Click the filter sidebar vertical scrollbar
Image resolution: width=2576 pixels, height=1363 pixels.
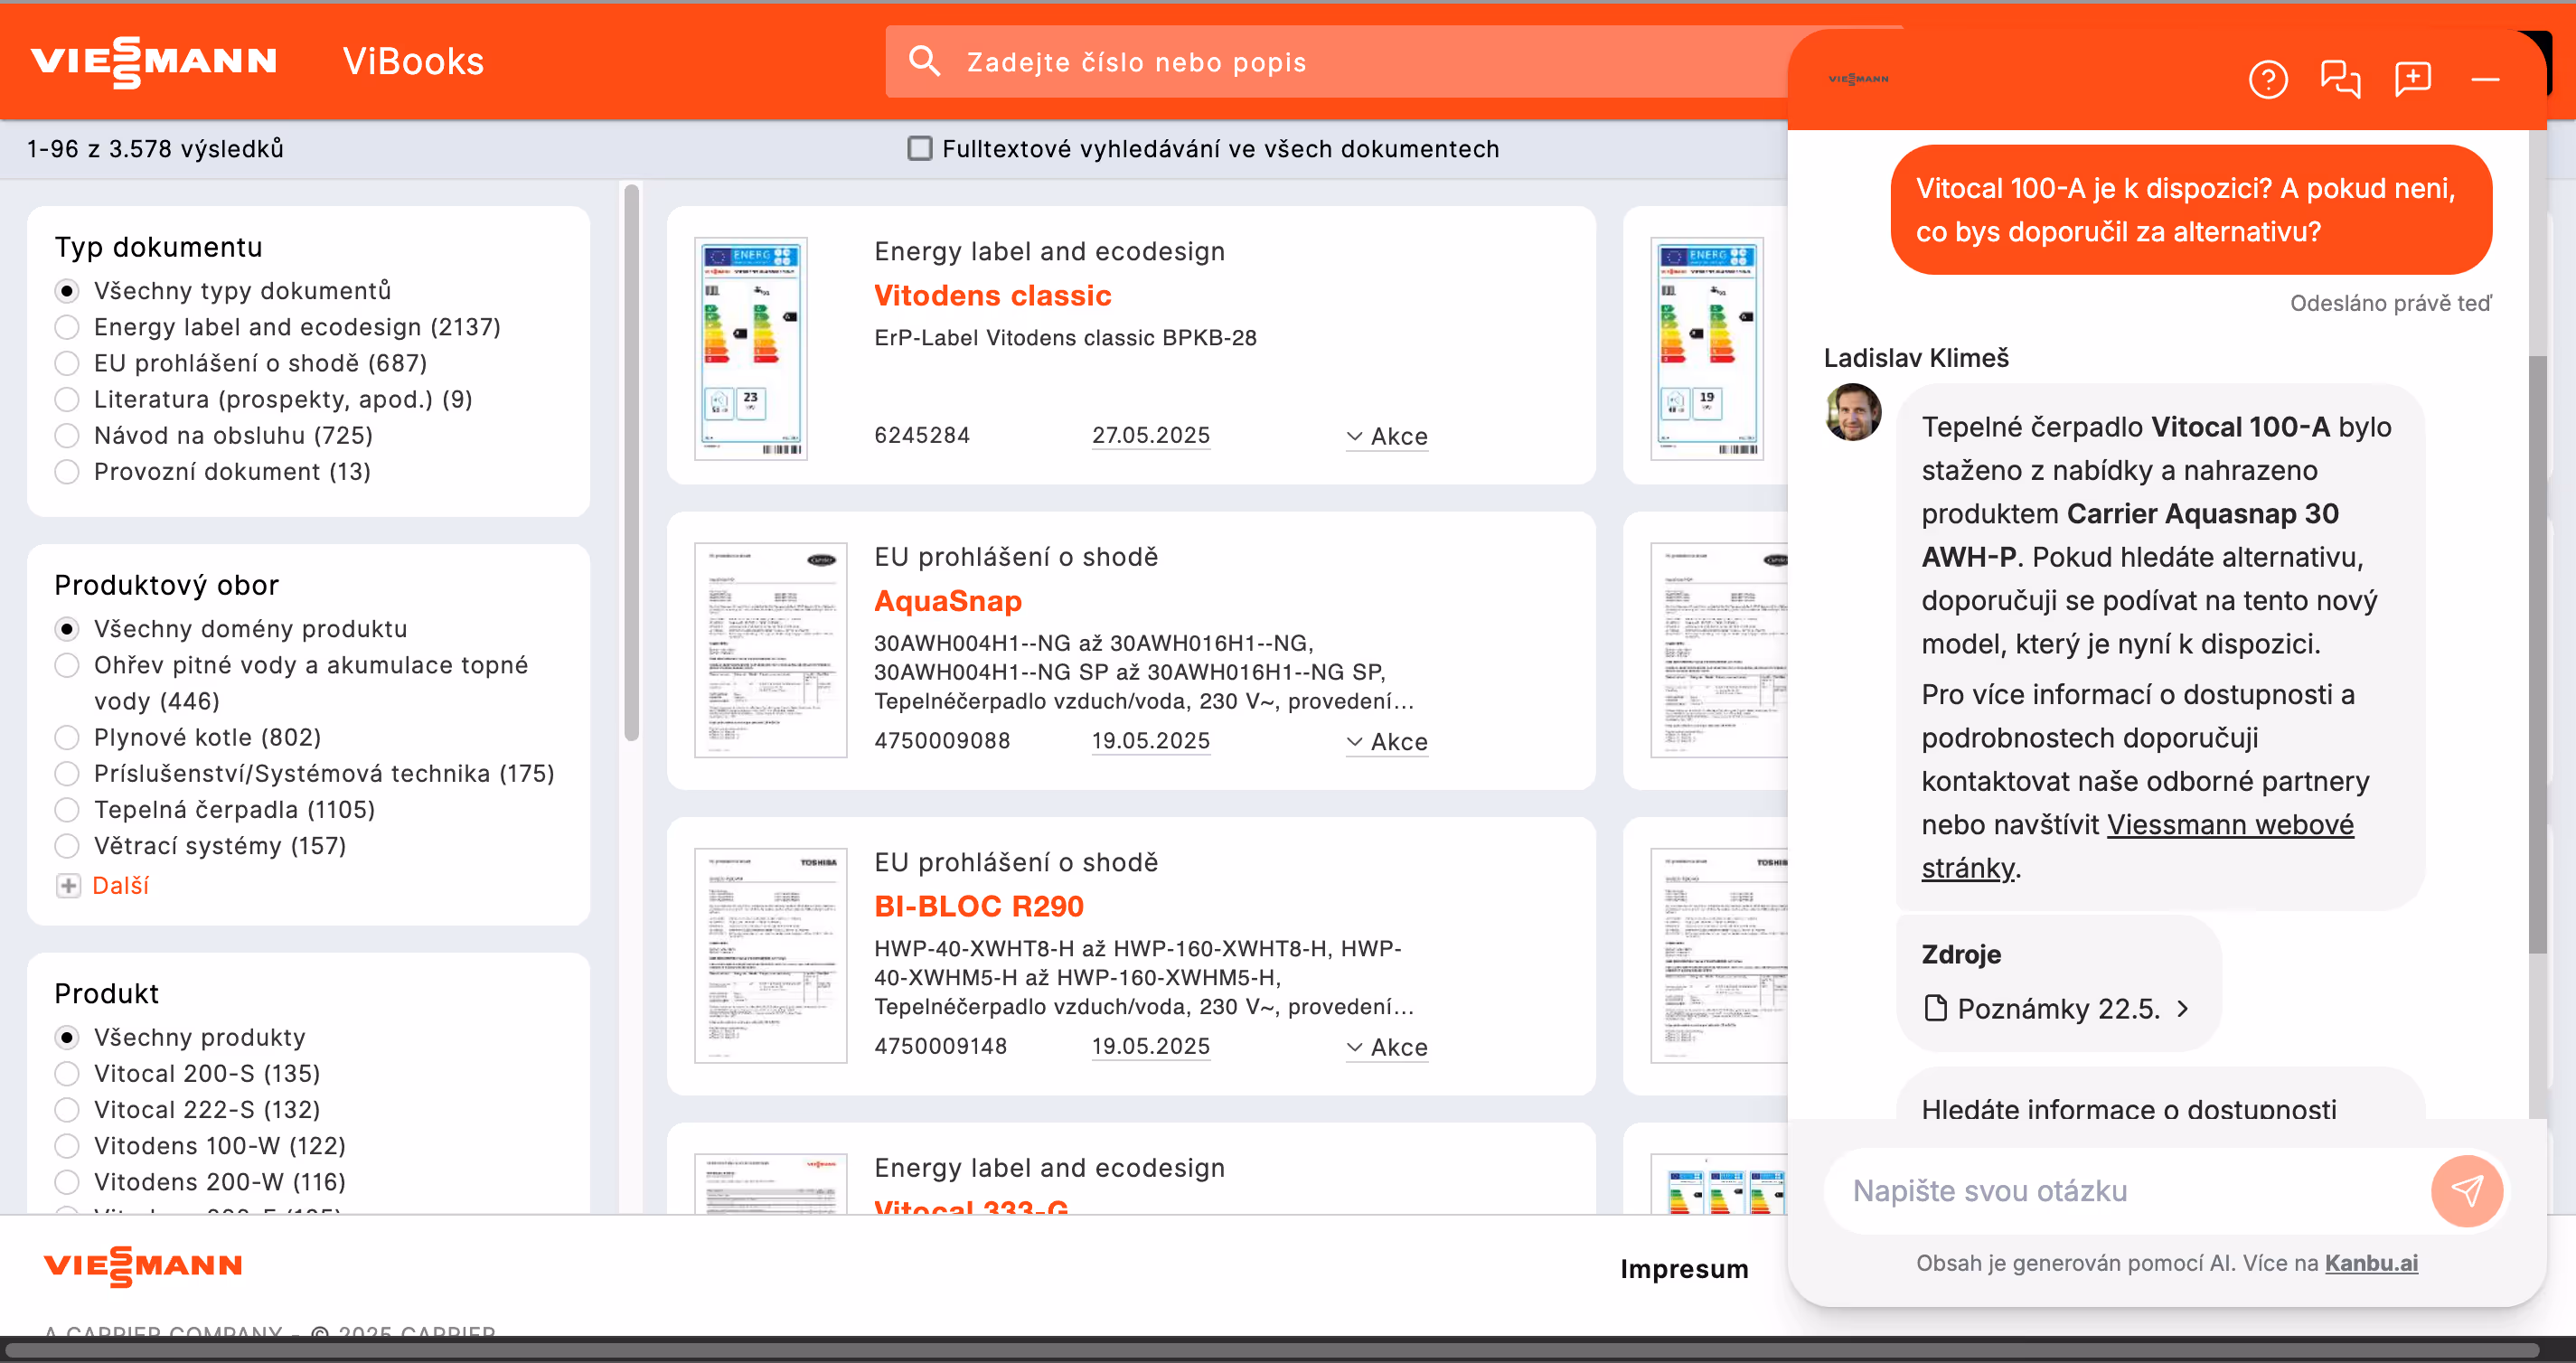coord(631,462)
